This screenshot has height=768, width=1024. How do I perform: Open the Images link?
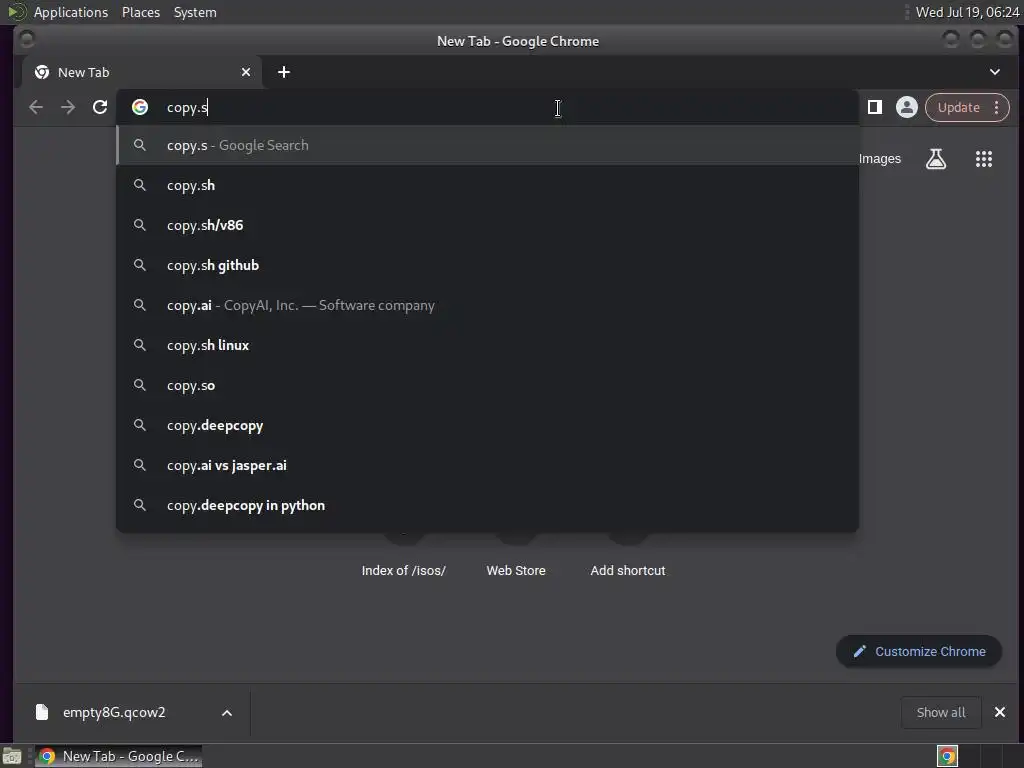[879, 159]
